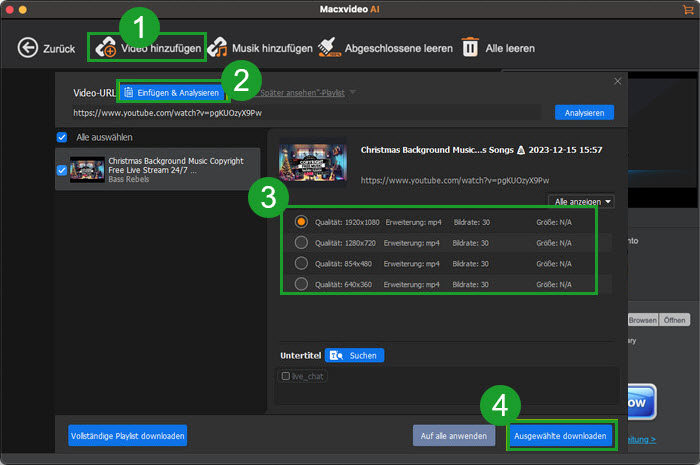Open the shopping cart icon in title bar
Viewport: 700px width, 465px height.
688,9
